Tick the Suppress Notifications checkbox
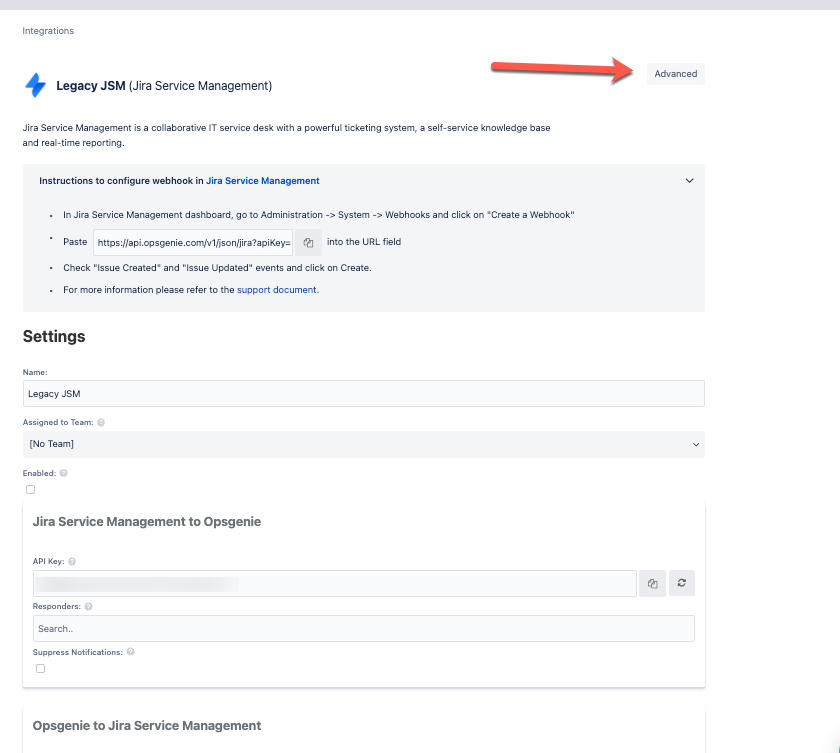Image resolution: width=840 pixels, height=753 pixels. click(40, 668)
